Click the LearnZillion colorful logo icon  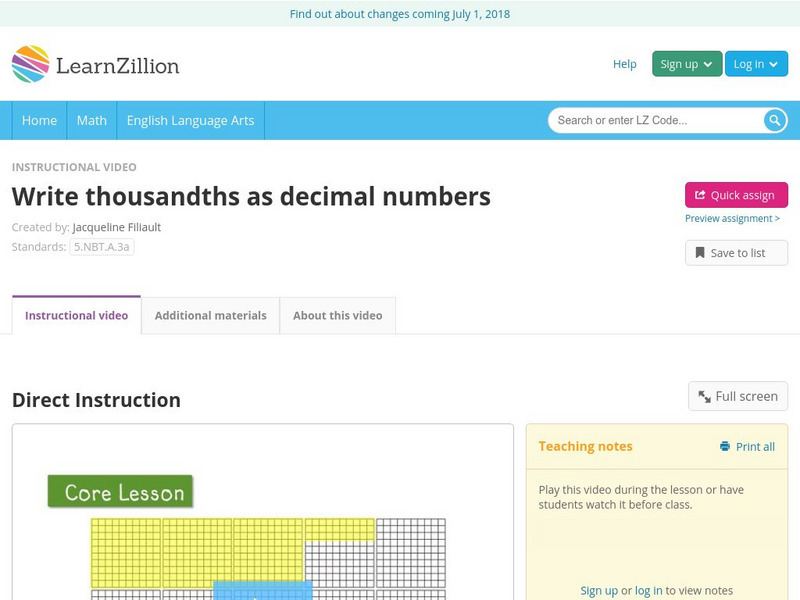point(30,64)
